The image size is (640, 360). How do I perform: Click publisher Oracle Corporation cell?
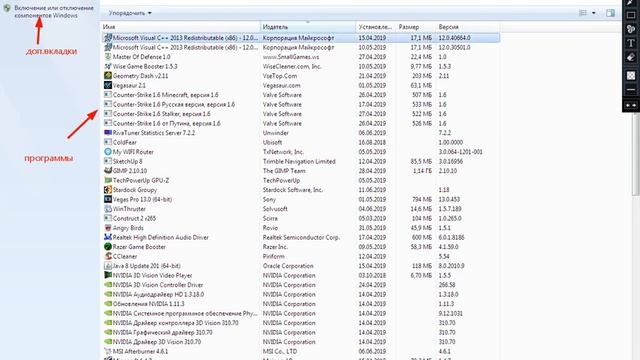(x=288, y=266)
